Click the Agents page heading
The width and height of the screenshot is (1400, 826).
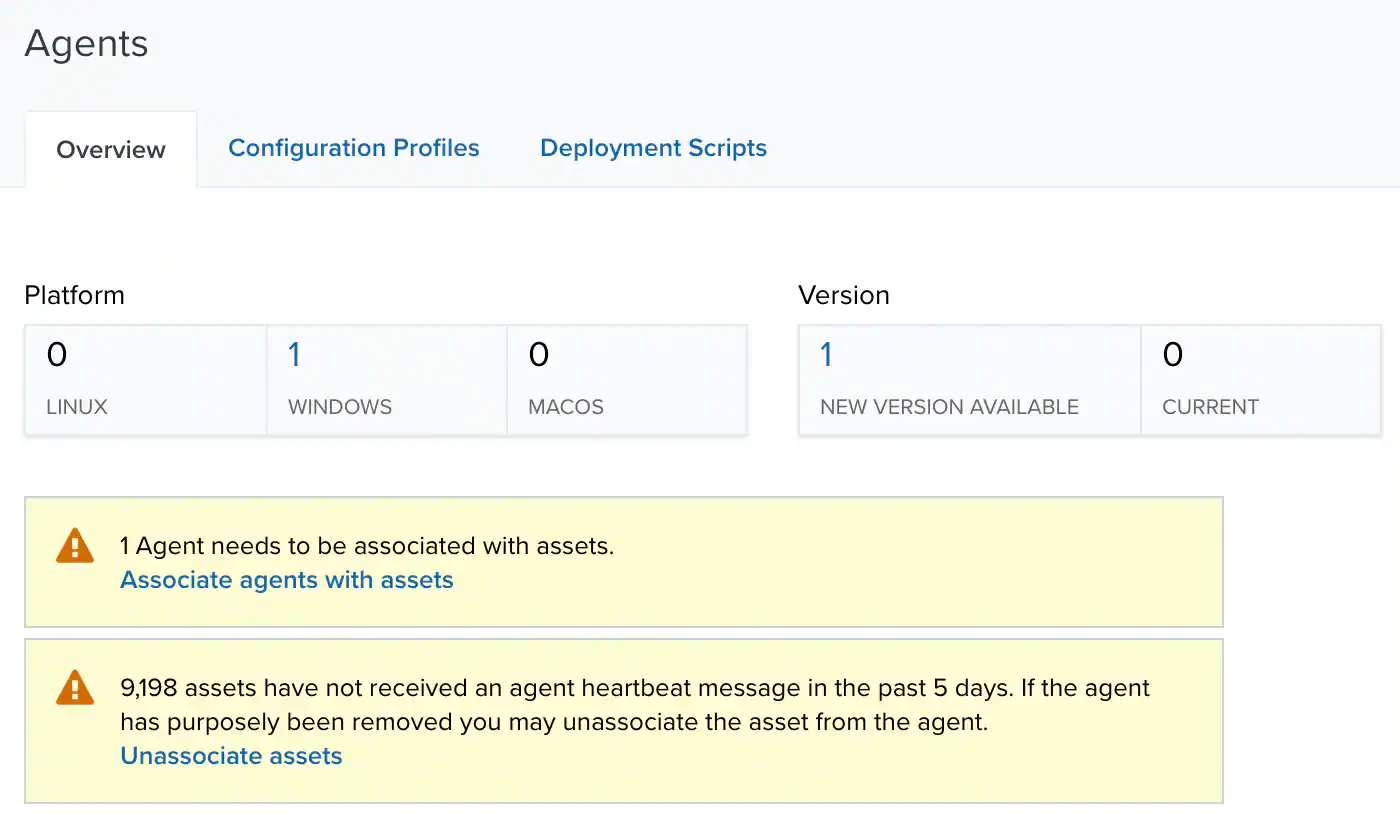(x=86, y=44)
